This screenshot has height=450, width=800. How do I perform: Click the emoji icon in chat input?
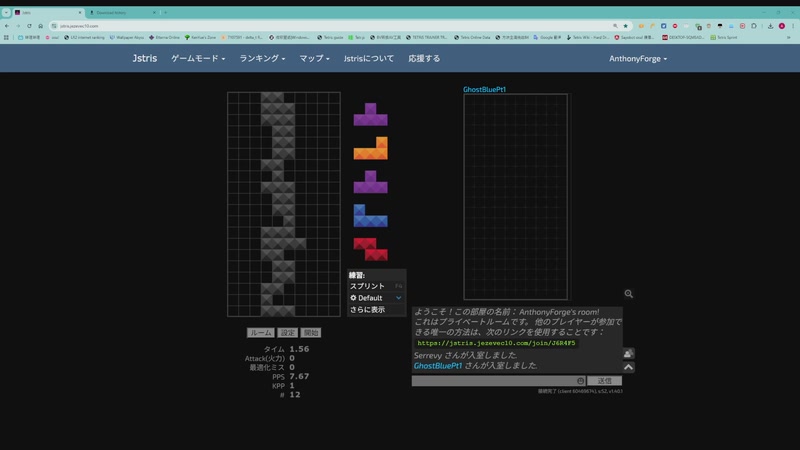(580, 381)
